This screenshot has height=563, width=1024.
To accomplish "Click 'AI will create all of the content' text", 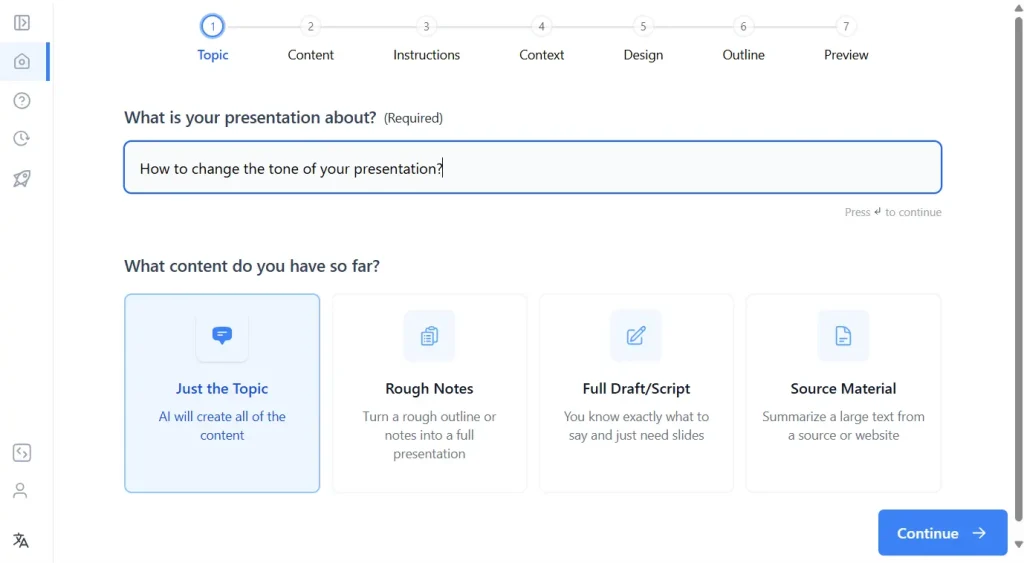I will (222, 426).
